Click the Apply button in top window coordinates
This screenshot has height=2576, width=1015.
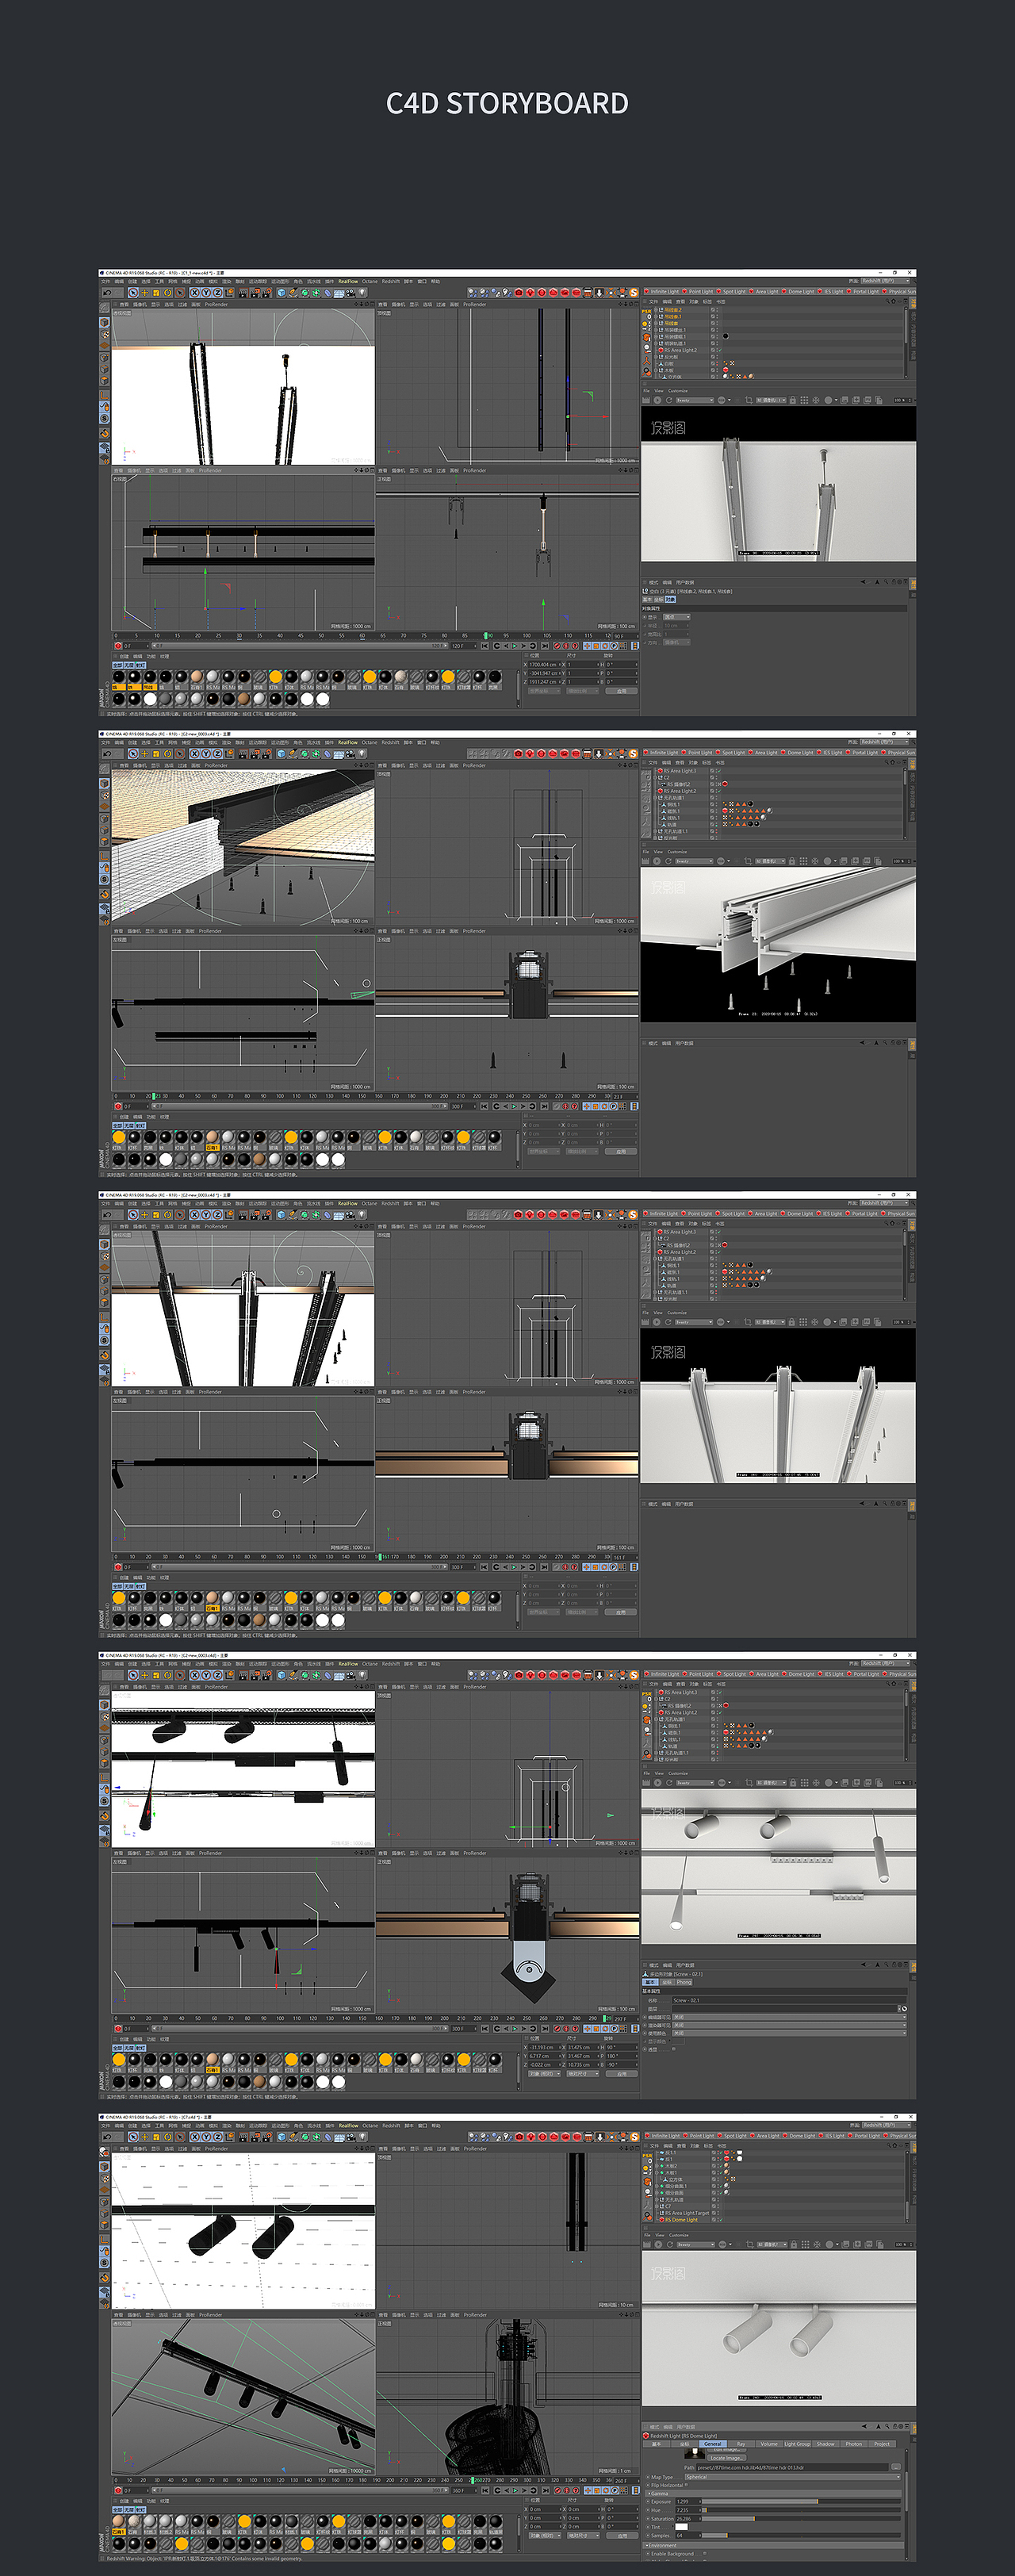point(622,691)
